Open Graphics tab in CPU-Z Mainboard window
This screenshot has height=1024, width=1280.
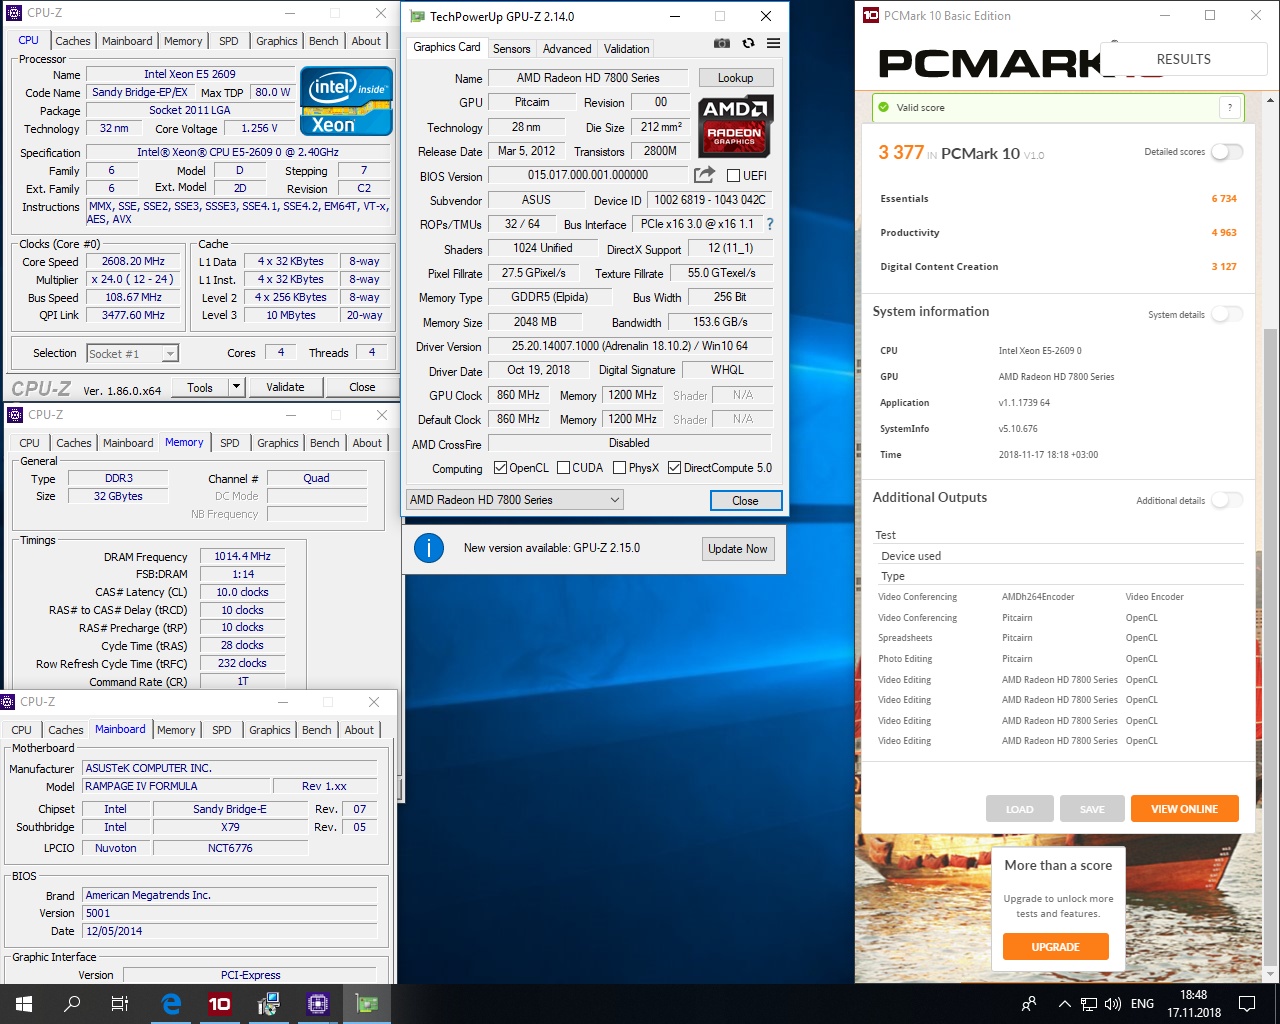pos(270,730)
